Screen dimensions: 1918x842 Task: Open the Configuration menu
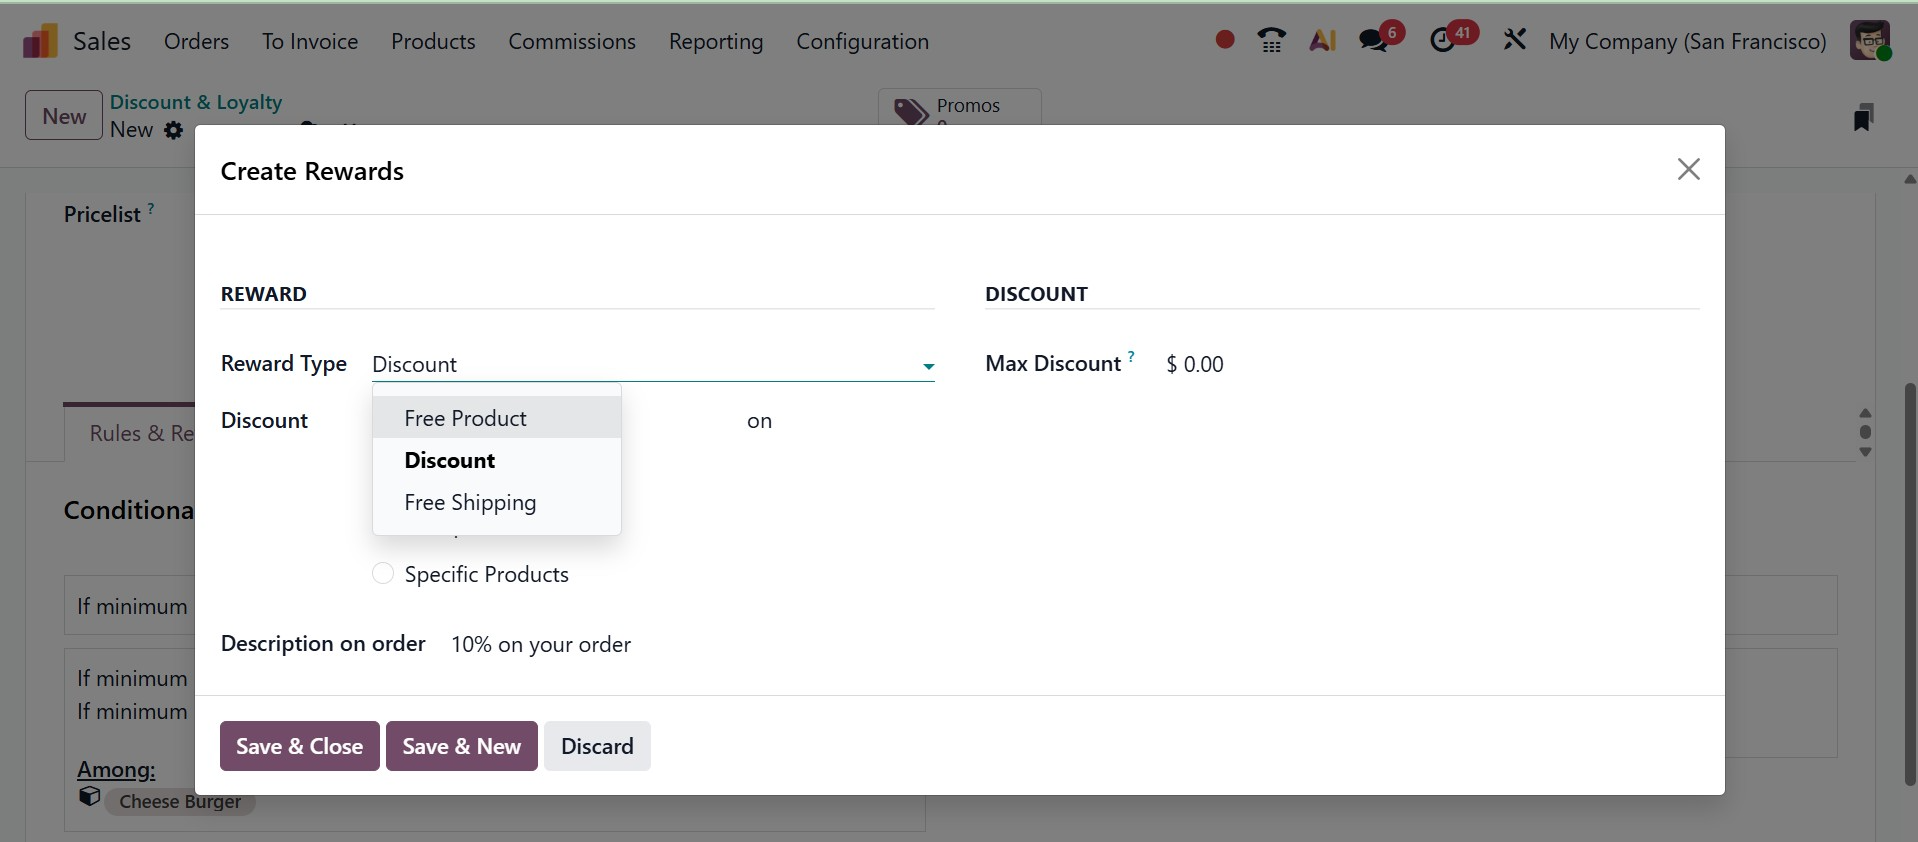click(x=862, y=41)
